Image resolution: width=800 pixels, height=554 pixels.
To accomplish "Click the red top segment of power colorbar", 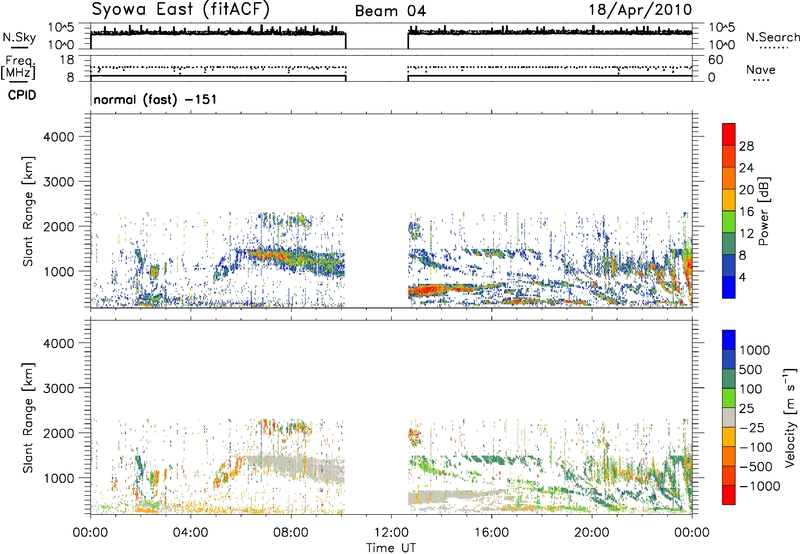I will click(x=729, y=134).
